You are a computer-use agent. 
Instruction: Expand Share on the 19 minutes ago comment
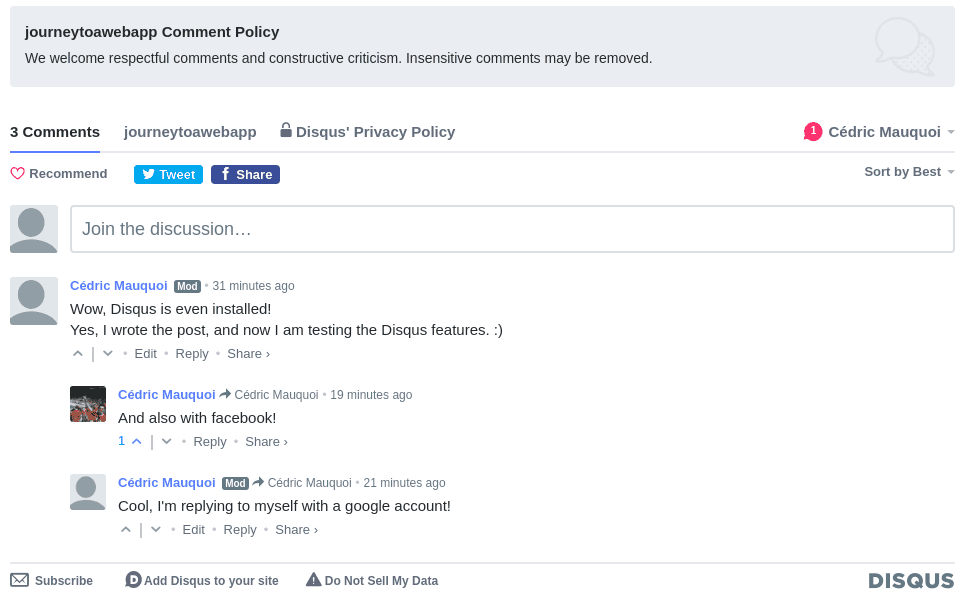click(266, 442)
